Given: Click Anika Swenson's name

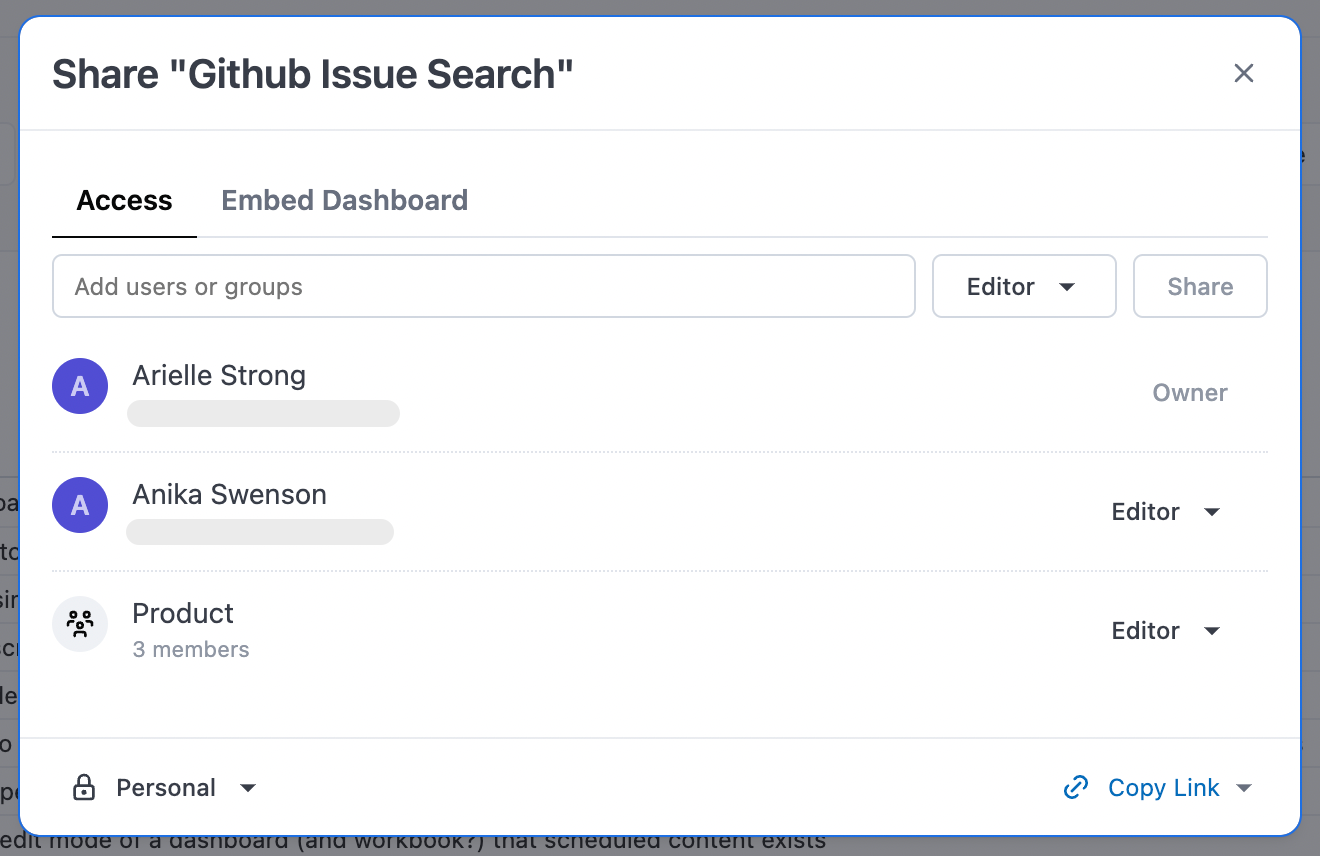Looking at the screenshot, I should pyautogui.click(x=229, y=494).
